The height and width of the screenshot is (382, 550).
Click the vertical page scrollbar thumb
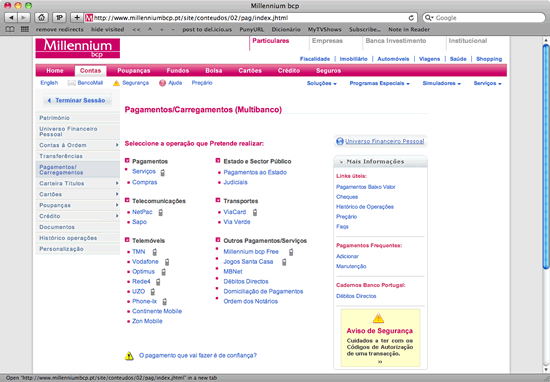[546, 156]
